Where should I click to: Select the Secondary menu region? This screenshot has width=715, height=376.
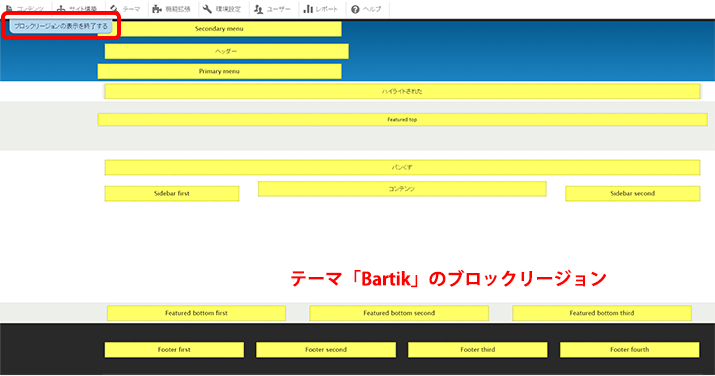click(219, 29)
